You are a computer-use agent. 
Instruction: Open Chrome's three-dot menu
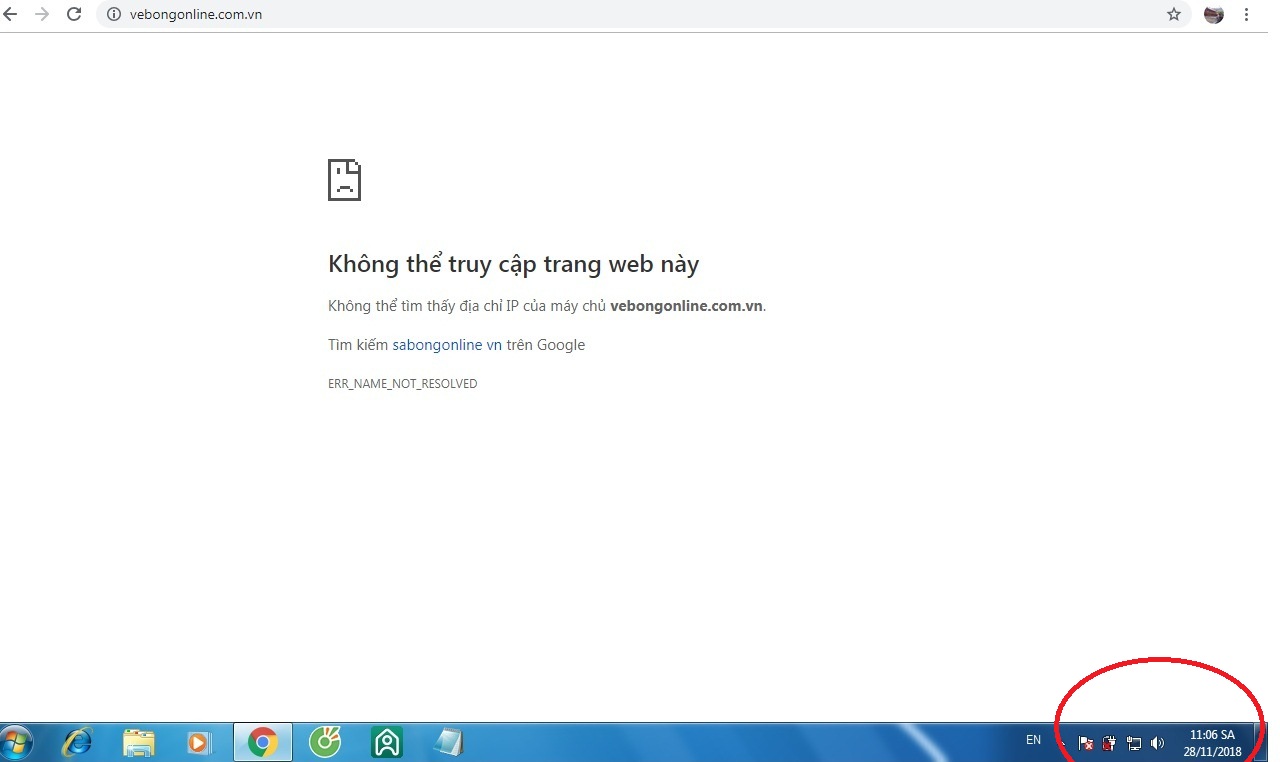1247,15
